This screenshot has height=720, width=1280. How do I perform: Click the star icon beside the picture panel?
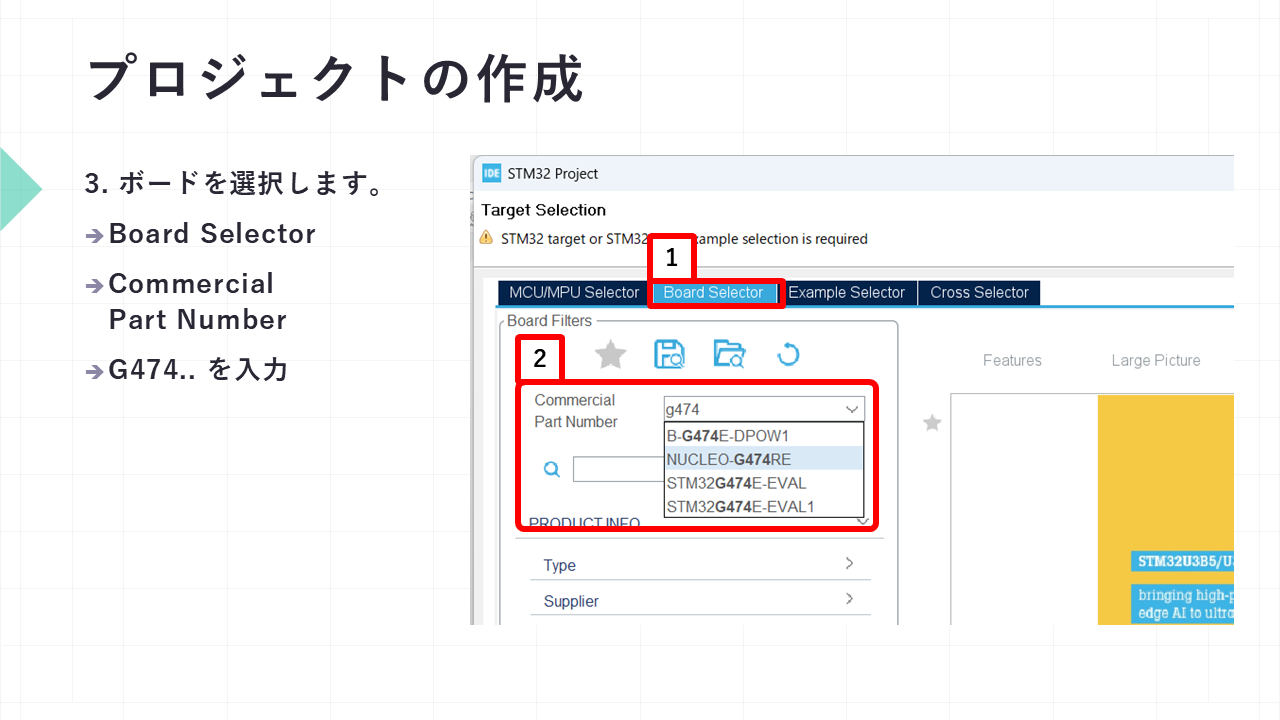click(932, 423)
